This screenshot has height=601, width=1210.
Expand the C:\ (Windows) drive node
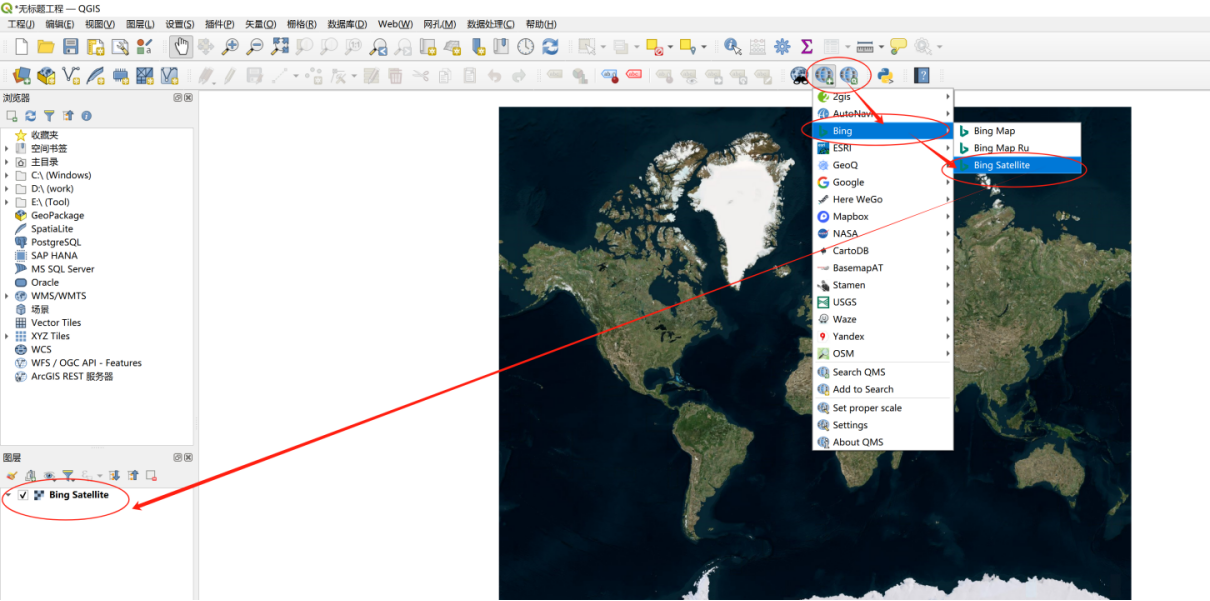point(6,175)
